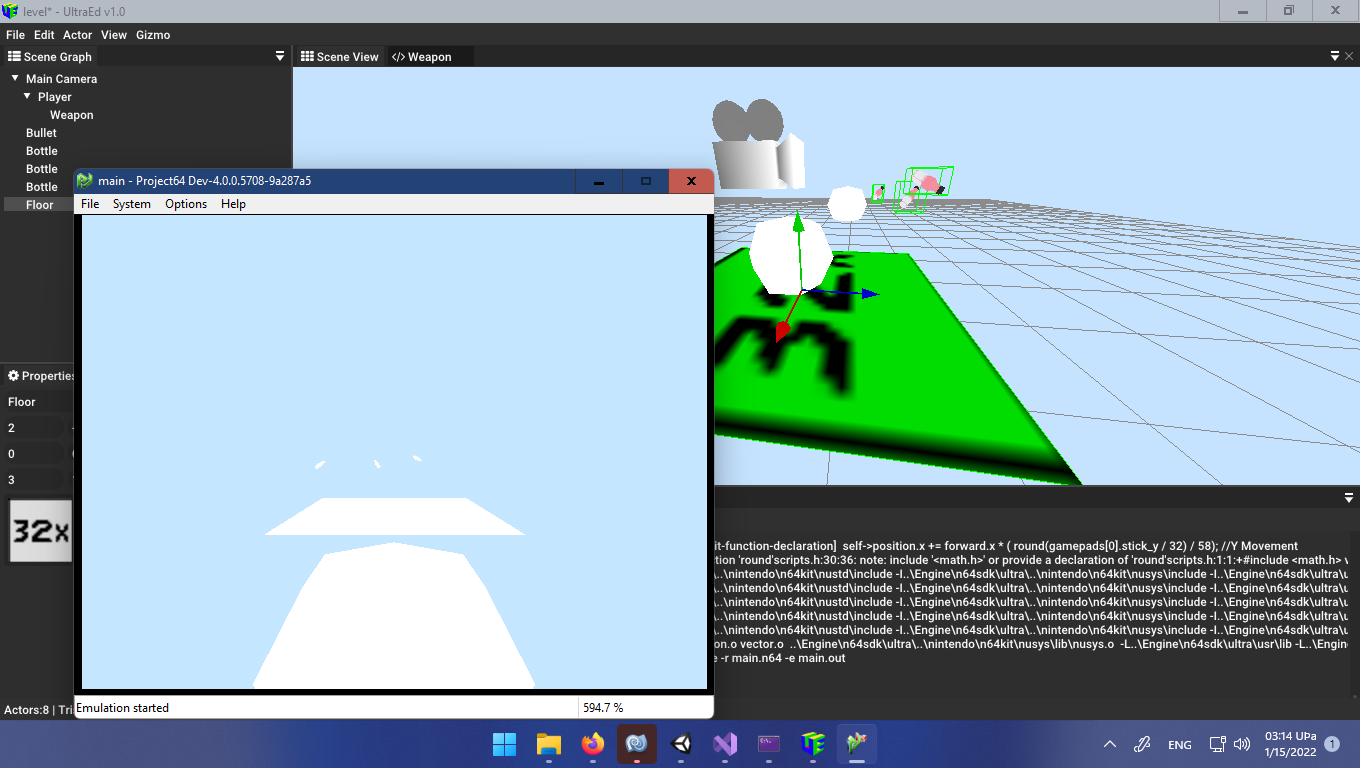The width and height of the screenshot is (1360, 768).
Task: Collapse the Player tree node
Action: point(27,96)
